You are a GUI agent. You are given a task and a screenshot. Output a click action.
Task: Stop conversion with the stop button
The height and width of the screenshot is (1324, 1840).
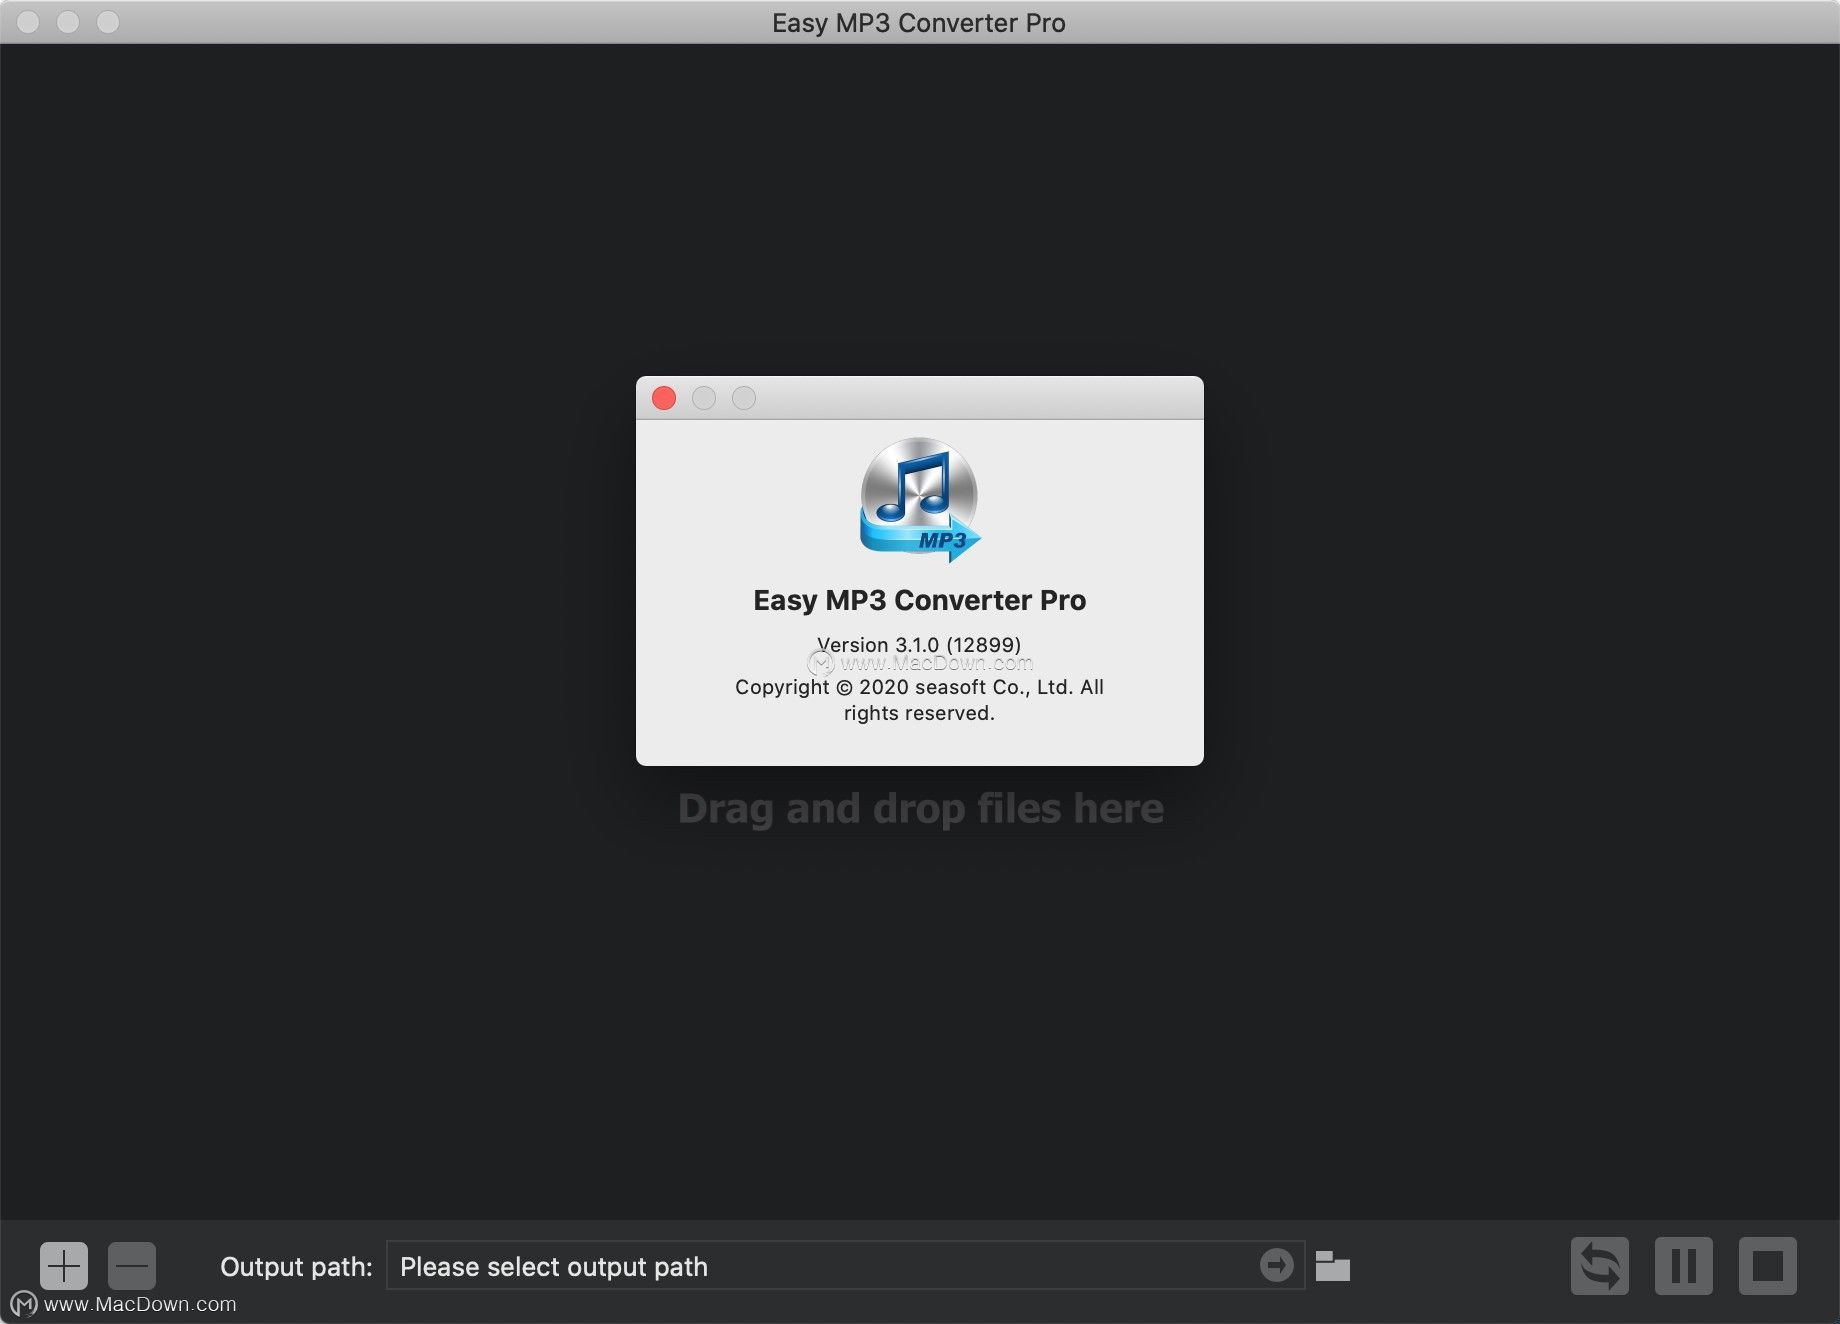[x=1768, y=1266]
